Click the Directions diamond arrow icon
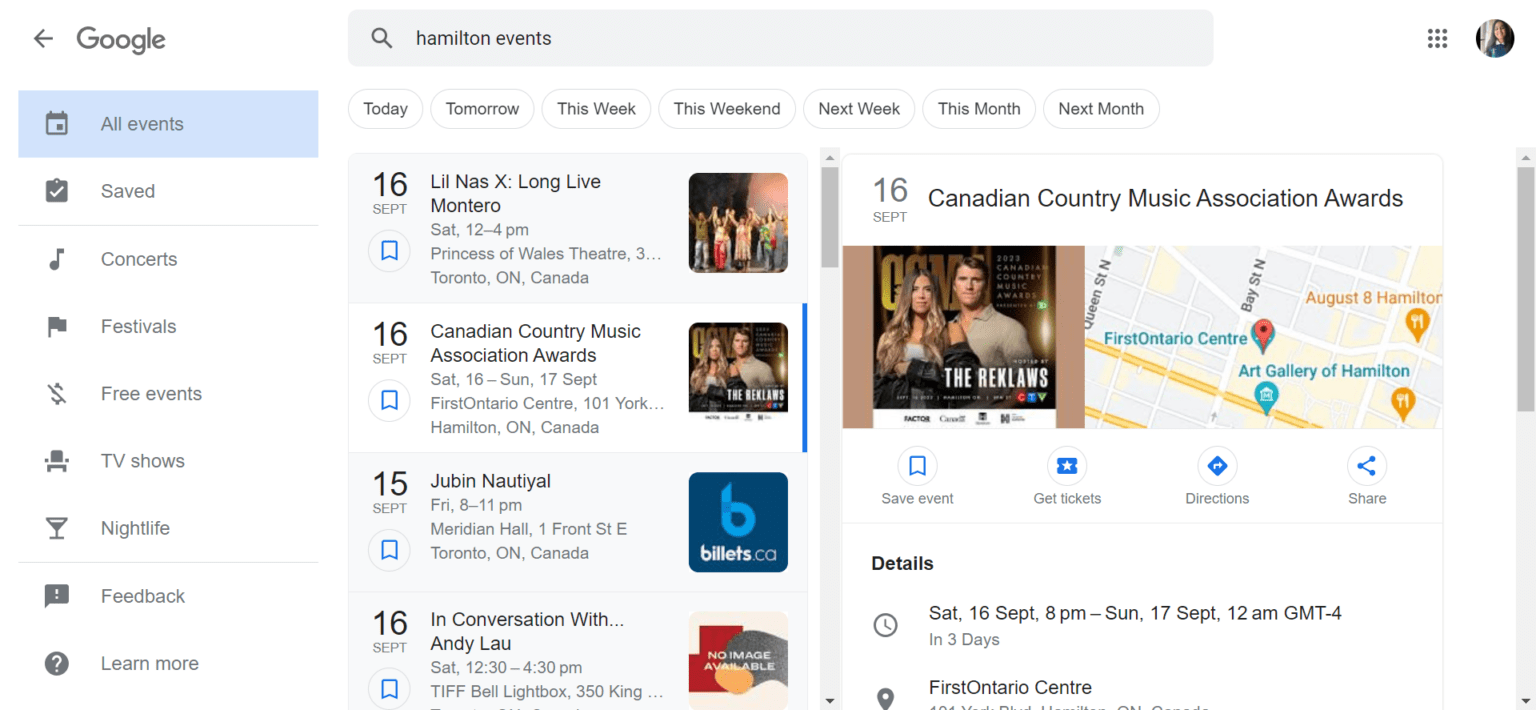The image size is (1536, 710). pos(1217,466)
